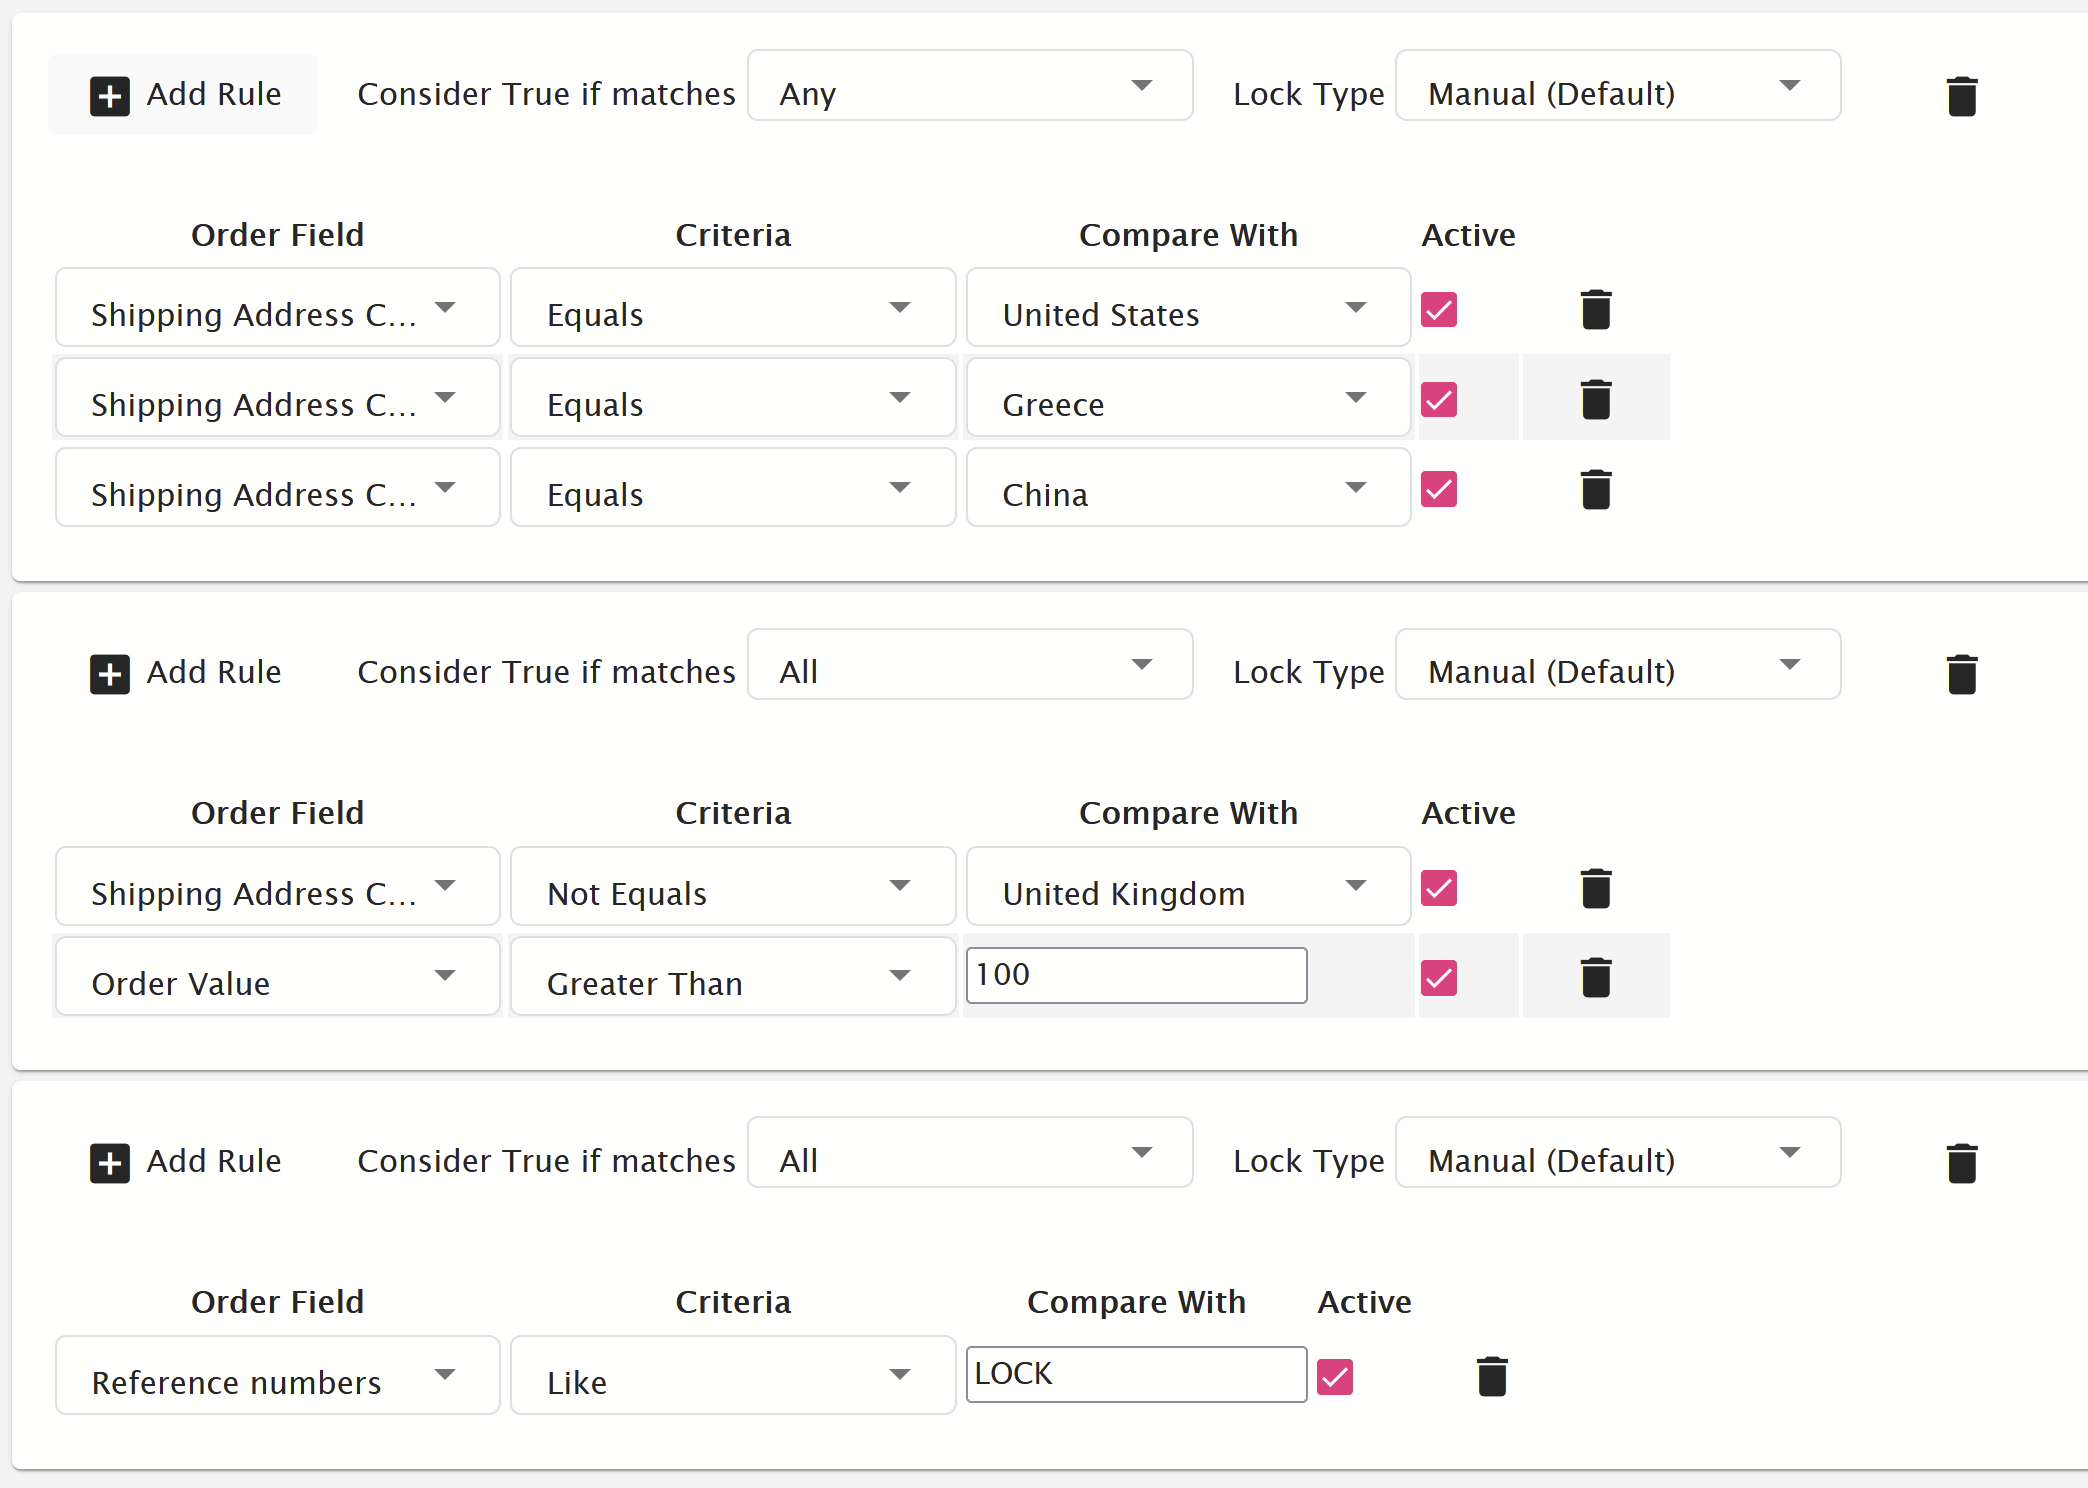The image size is (2088, 1488).
Task: Uncheck Active for United Kingdom rule
Action: [x=1439, y=888]
